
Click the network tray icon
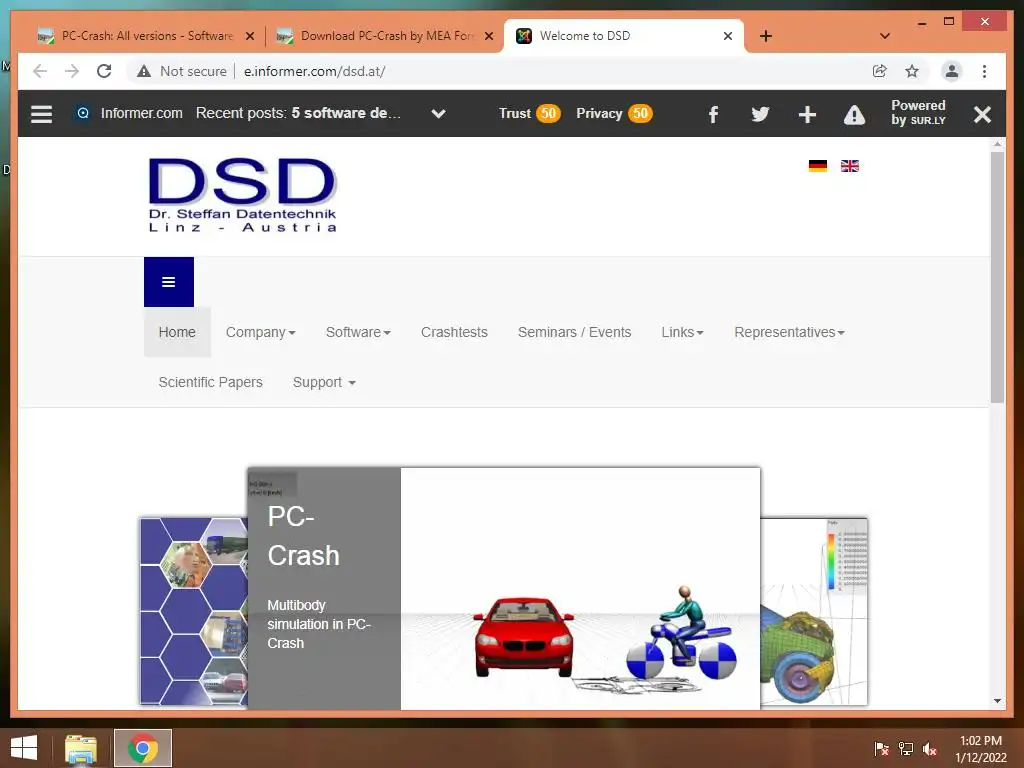pos(906,749)
